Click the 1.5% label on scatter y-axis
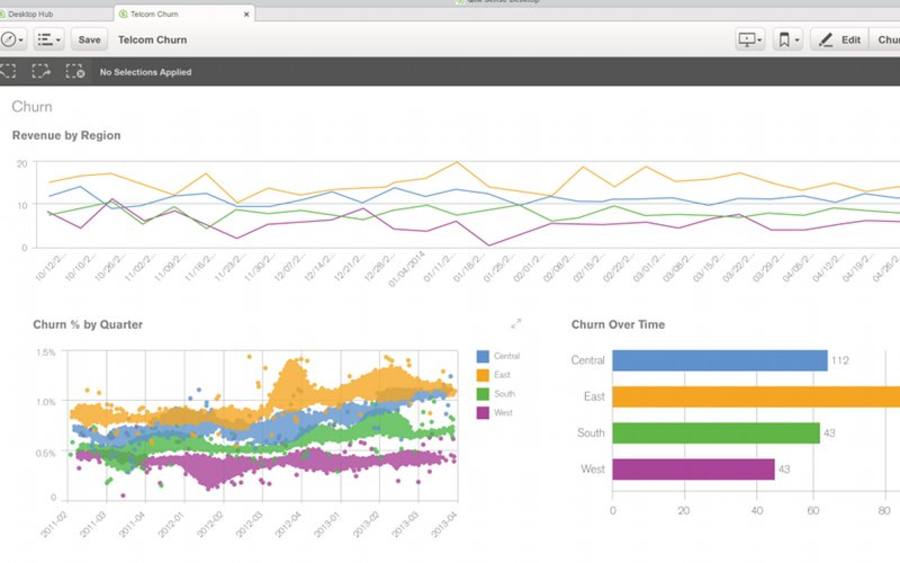Image resolution: width=900 pixels, height=563 pixels. pos(46,352)
